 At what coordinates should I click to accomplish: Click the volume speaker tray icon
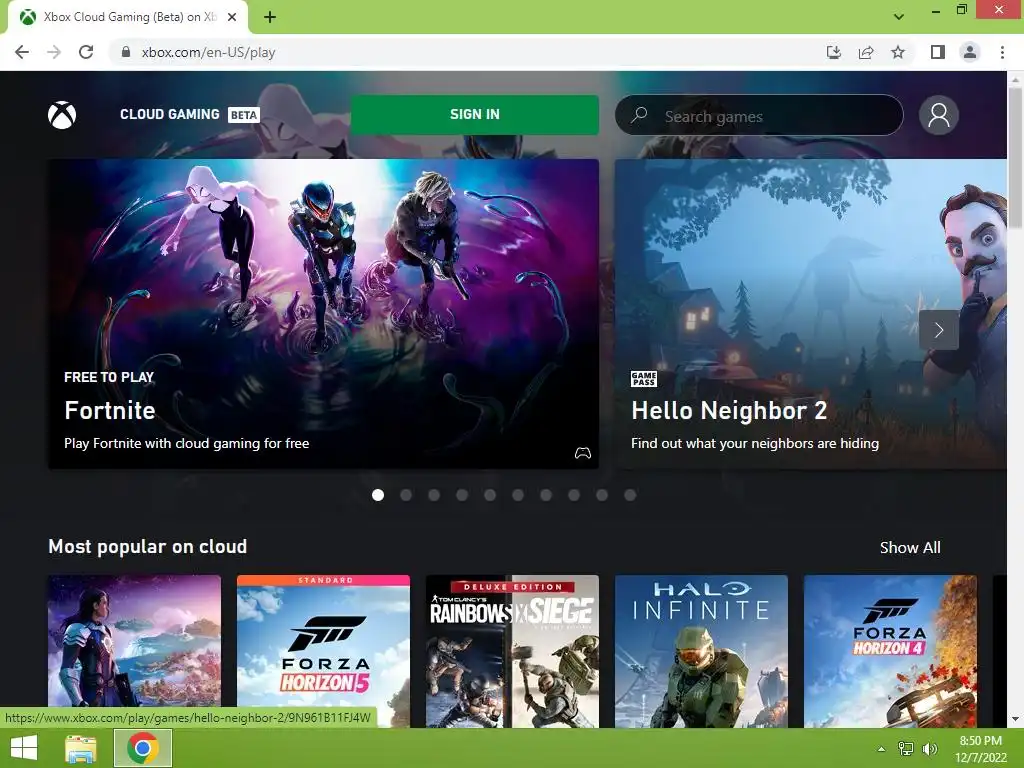tap(930, 748)
